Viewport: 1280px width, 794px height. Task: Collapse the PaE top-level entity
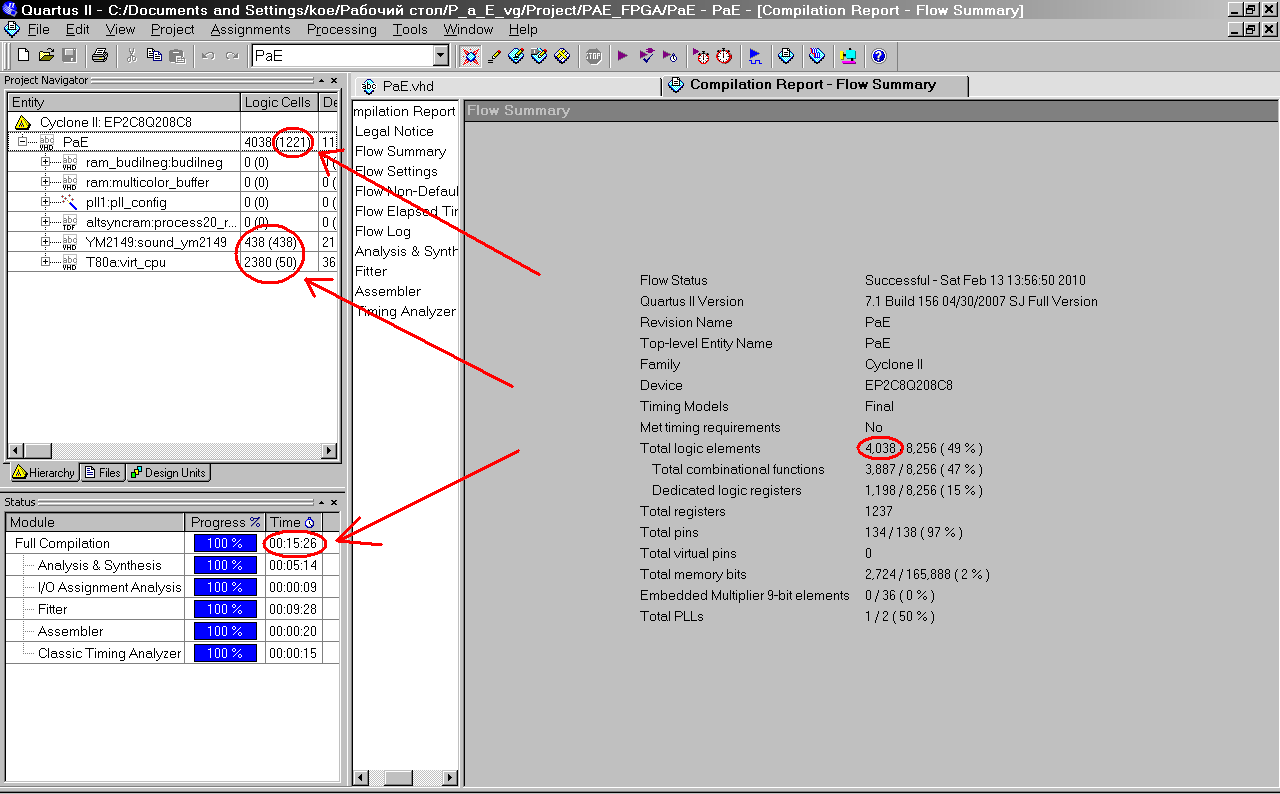click(22, 142)
